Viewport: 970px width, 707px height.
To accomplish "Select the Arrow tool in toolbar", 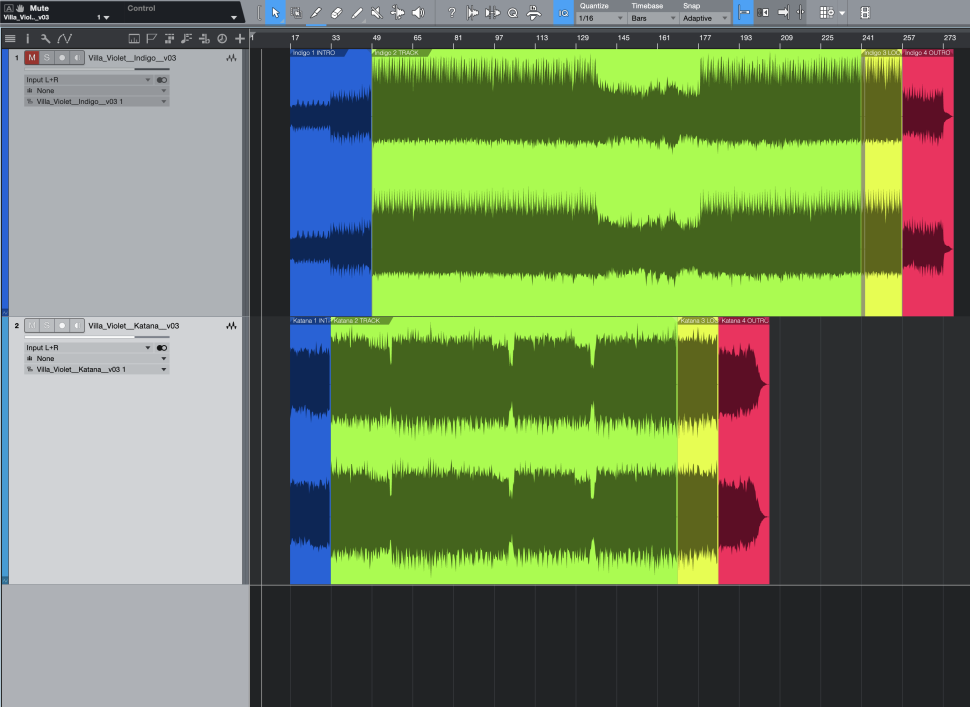I will click(275, 13).
